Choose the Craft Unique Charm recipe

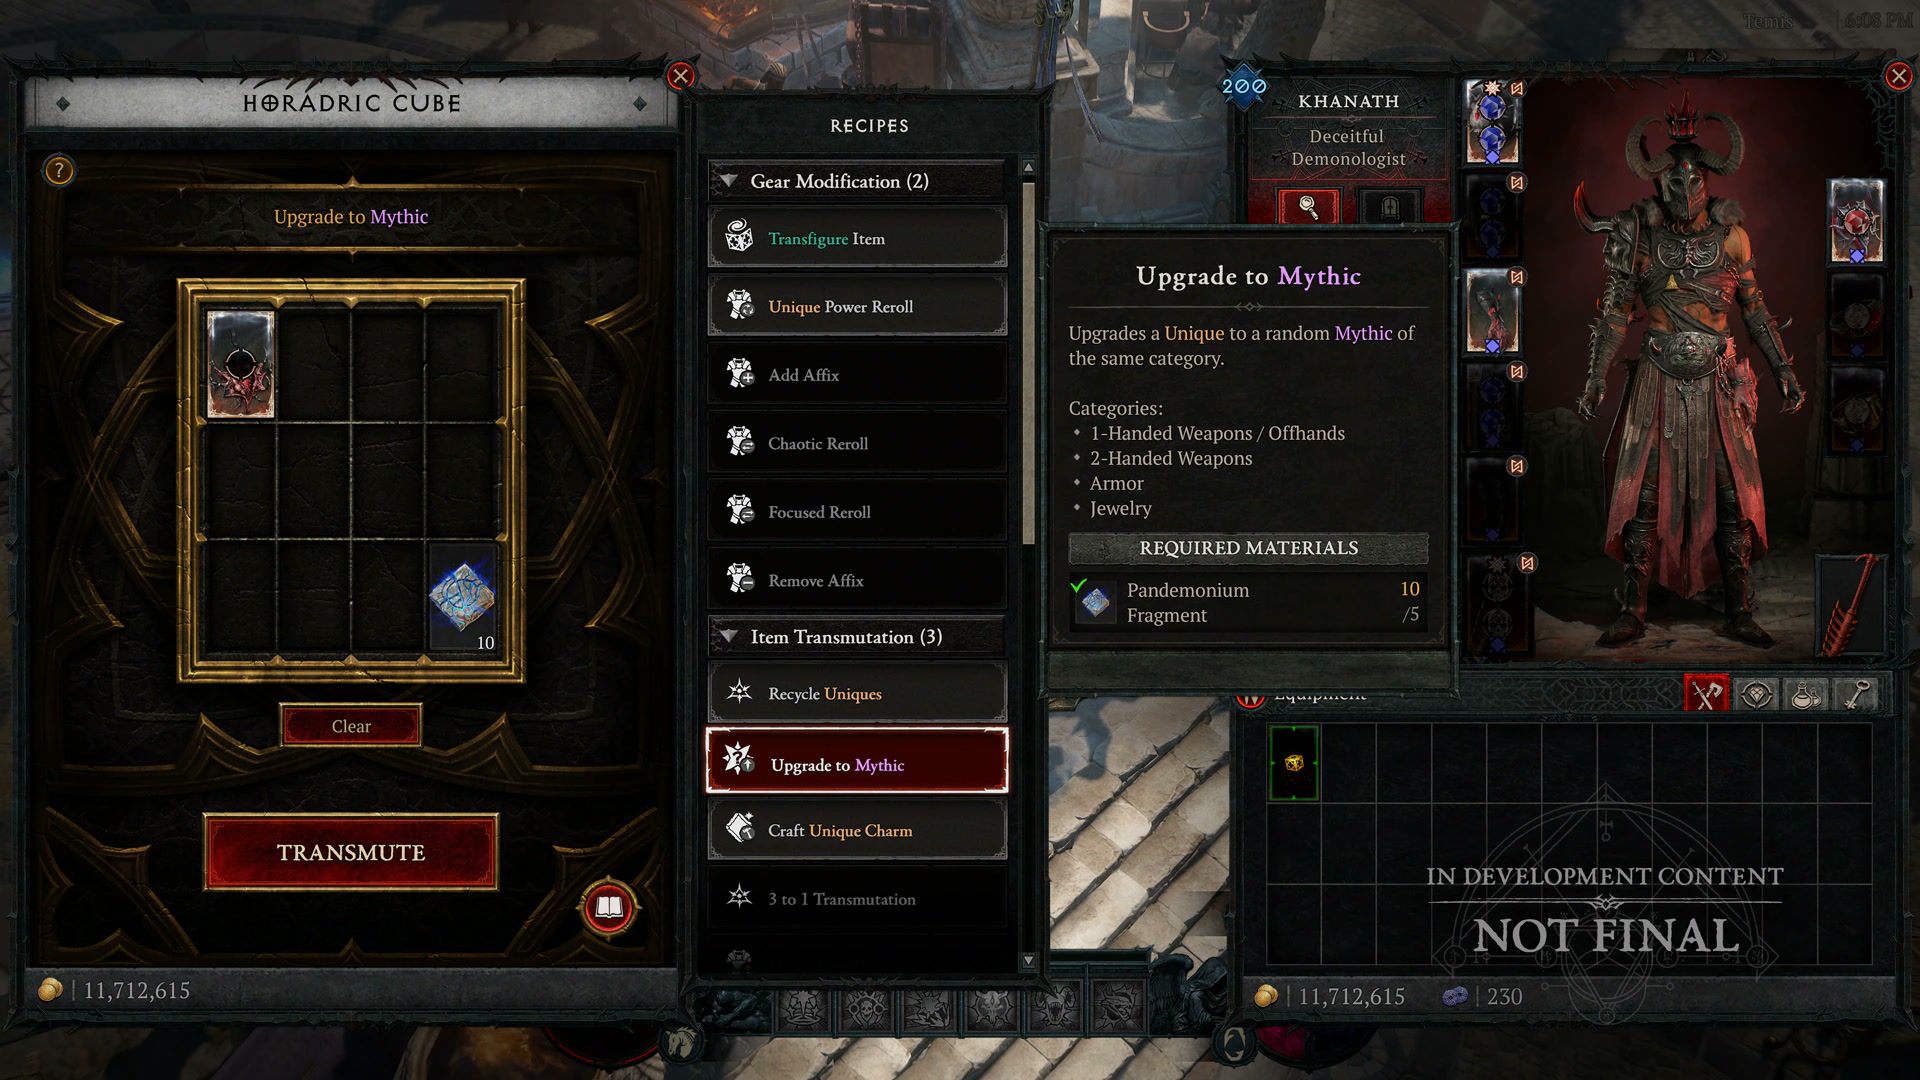pyautogui.click(x=857, y=830)
